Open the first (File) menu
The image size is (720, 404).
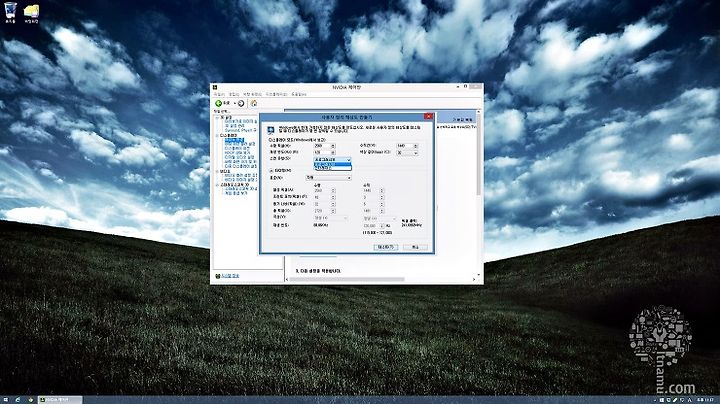click(219, 94)
